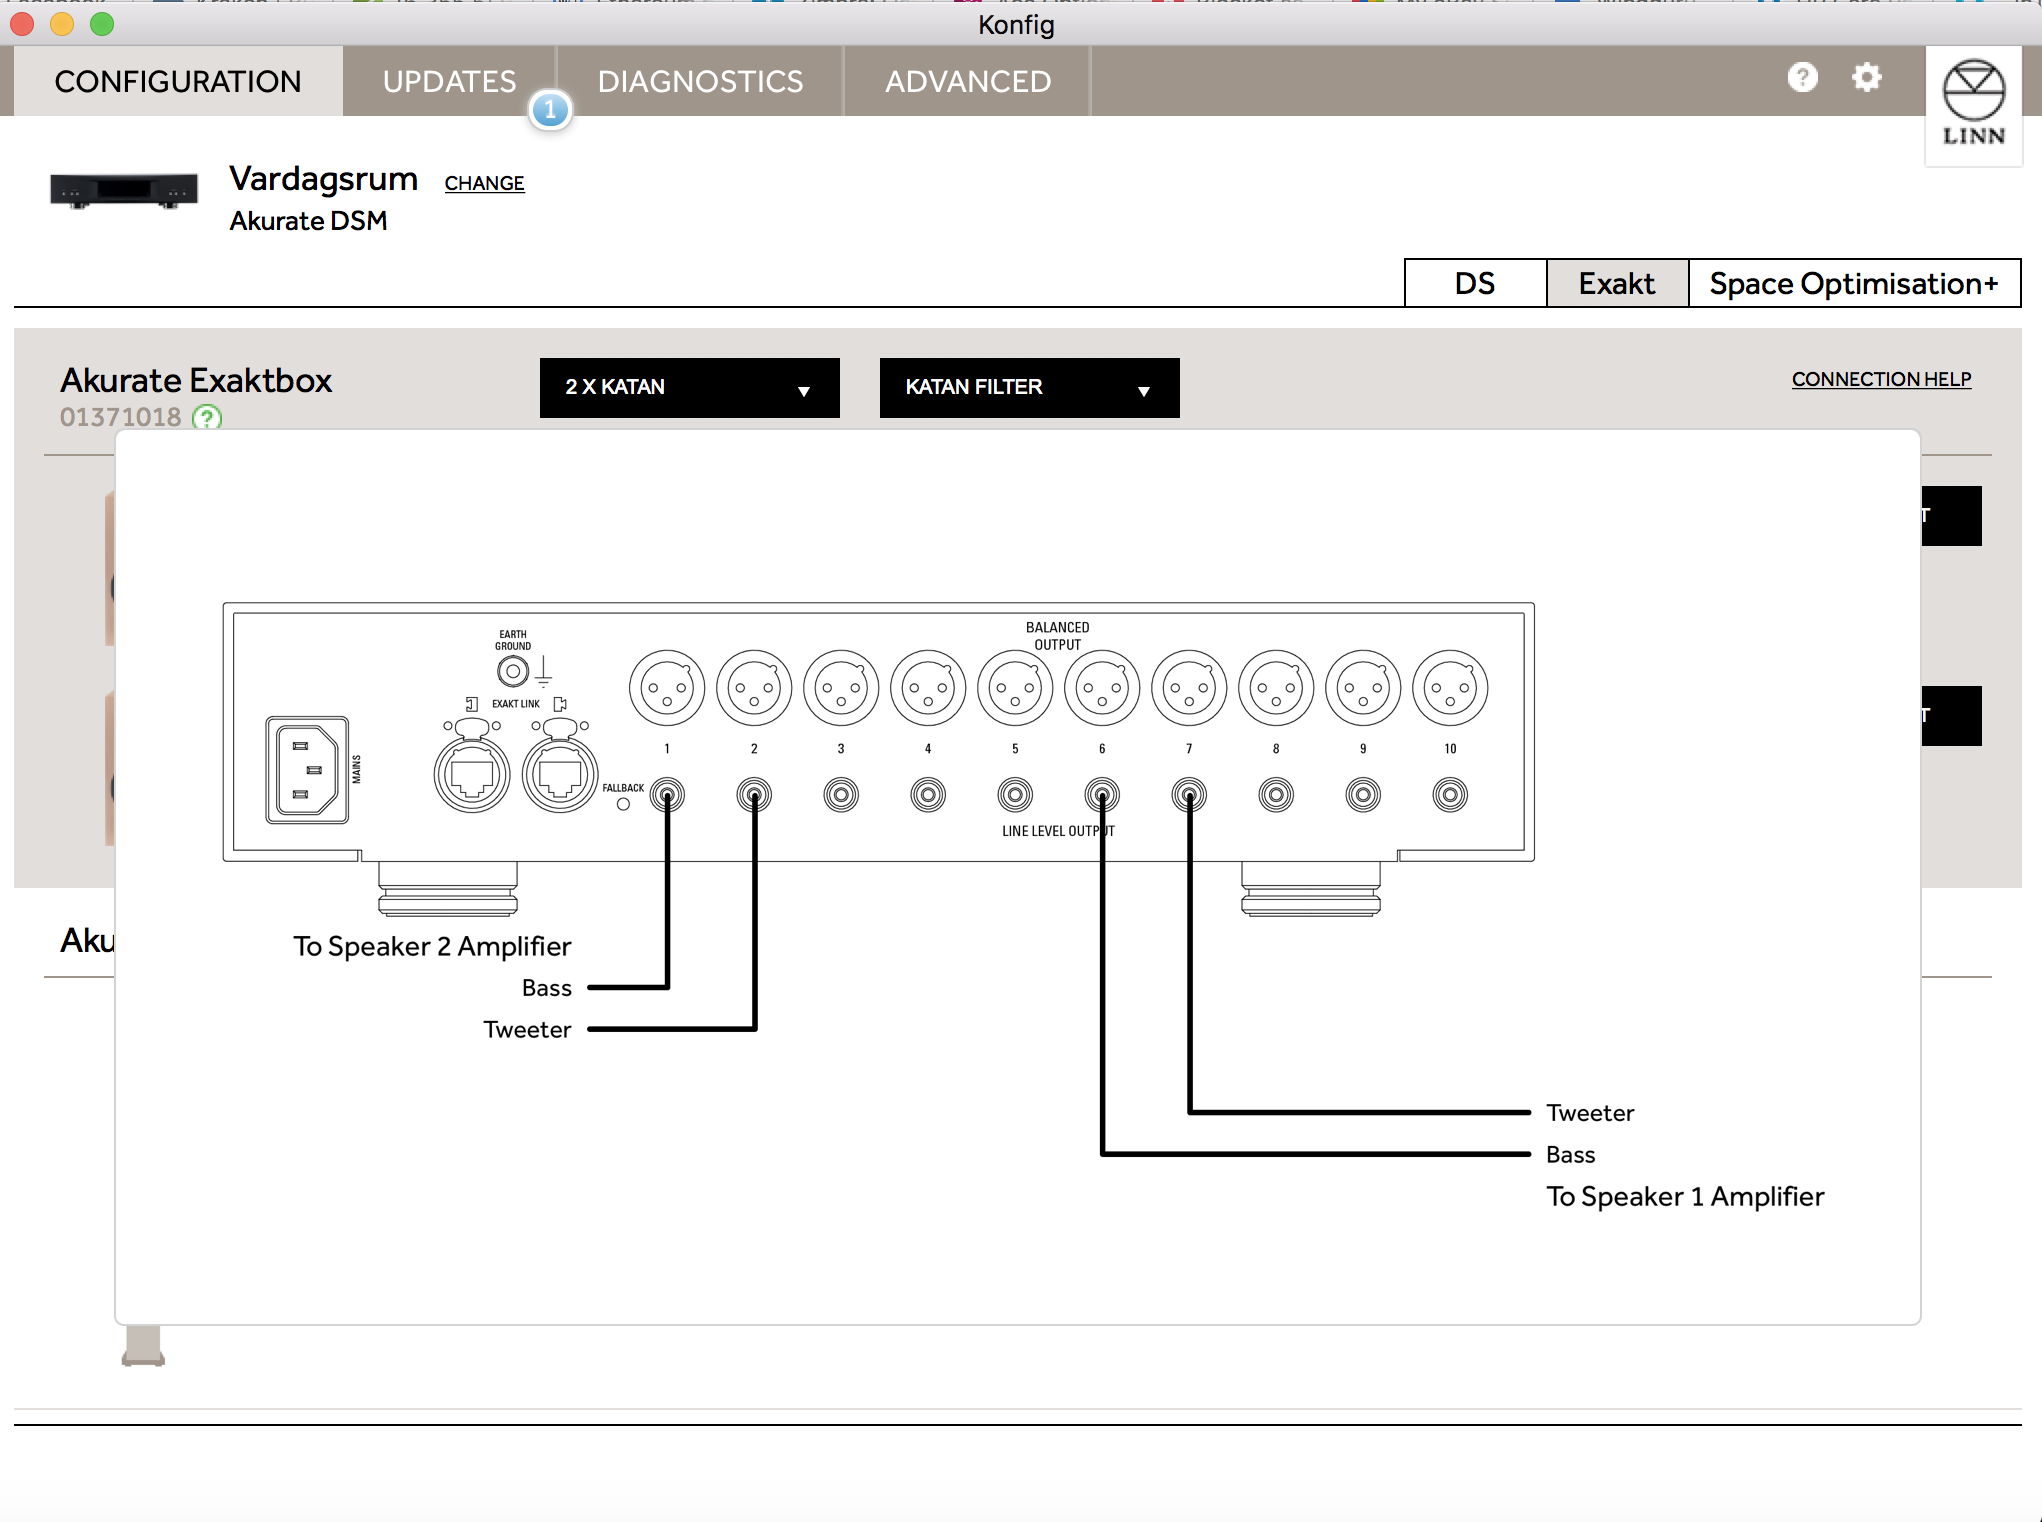Expand the KATAN FILTER dropdown

[1029, 387]
